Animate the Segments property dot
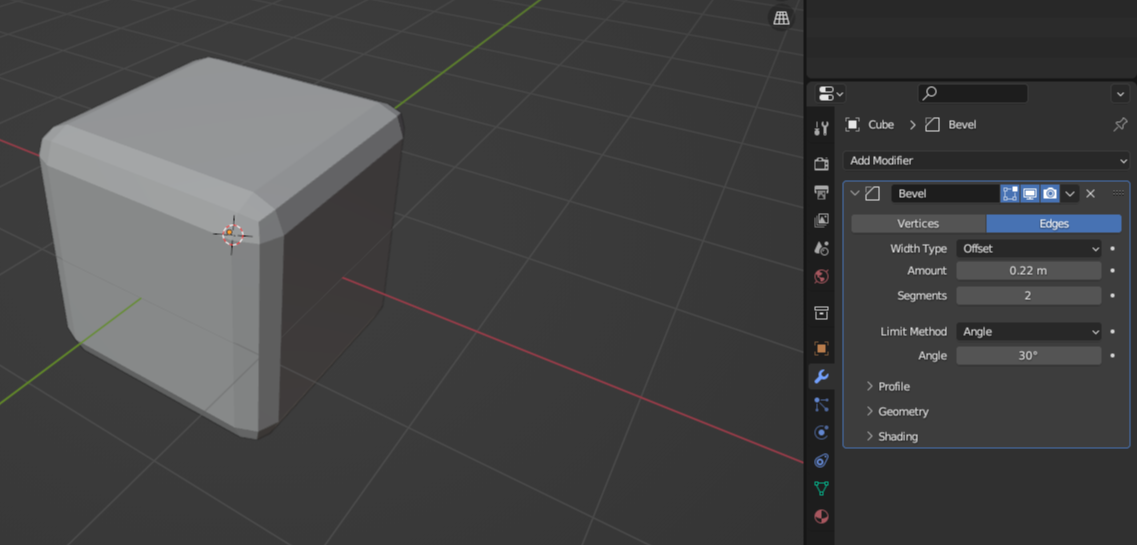The width and height of the screenshot is (1137, 545). (x=1113, y=296)
